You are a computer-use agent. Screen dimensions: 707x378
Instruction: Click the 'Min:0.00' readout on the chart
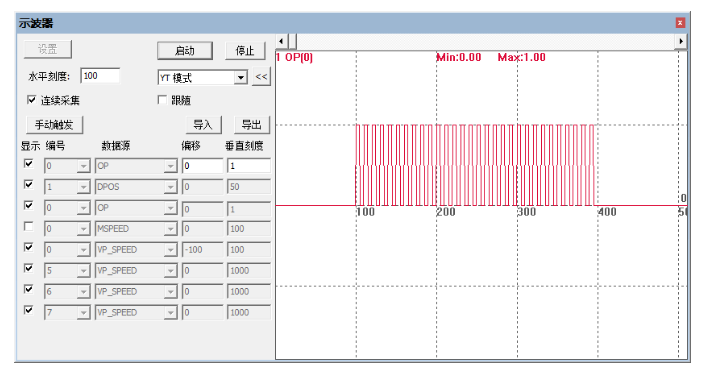(459, 57)
